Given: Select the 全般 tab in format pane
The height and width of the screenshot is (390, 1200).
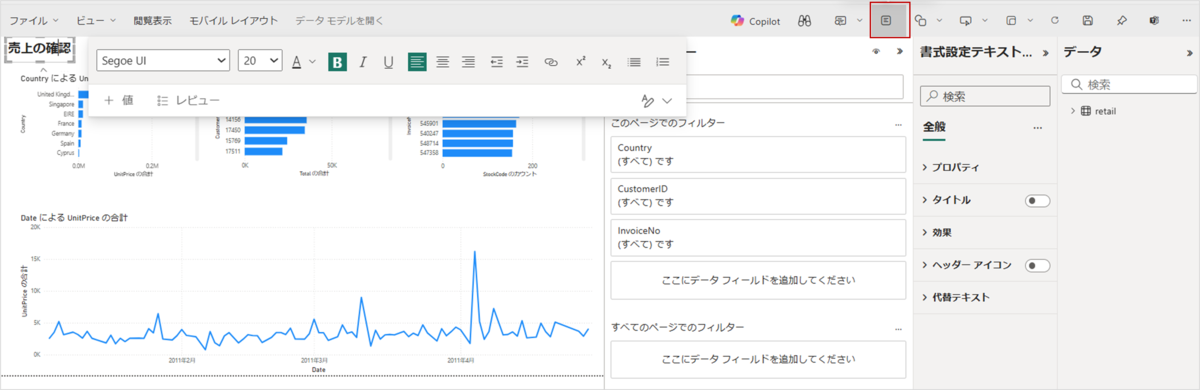Looking at the screenshot, I should click(934, 127).
